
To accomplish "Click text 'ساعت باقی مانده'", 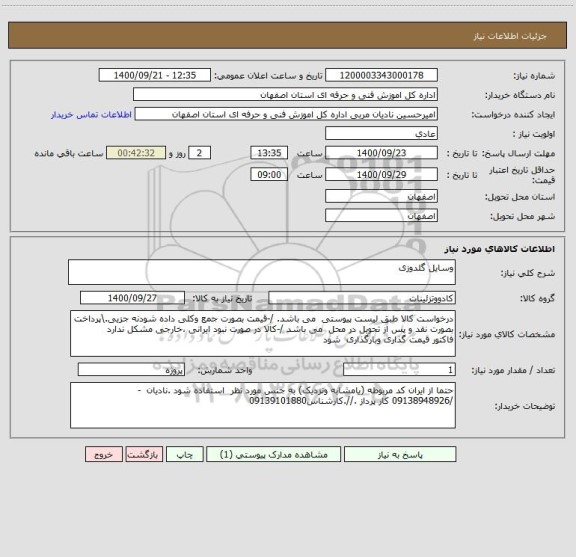I will tap(69, 154).
